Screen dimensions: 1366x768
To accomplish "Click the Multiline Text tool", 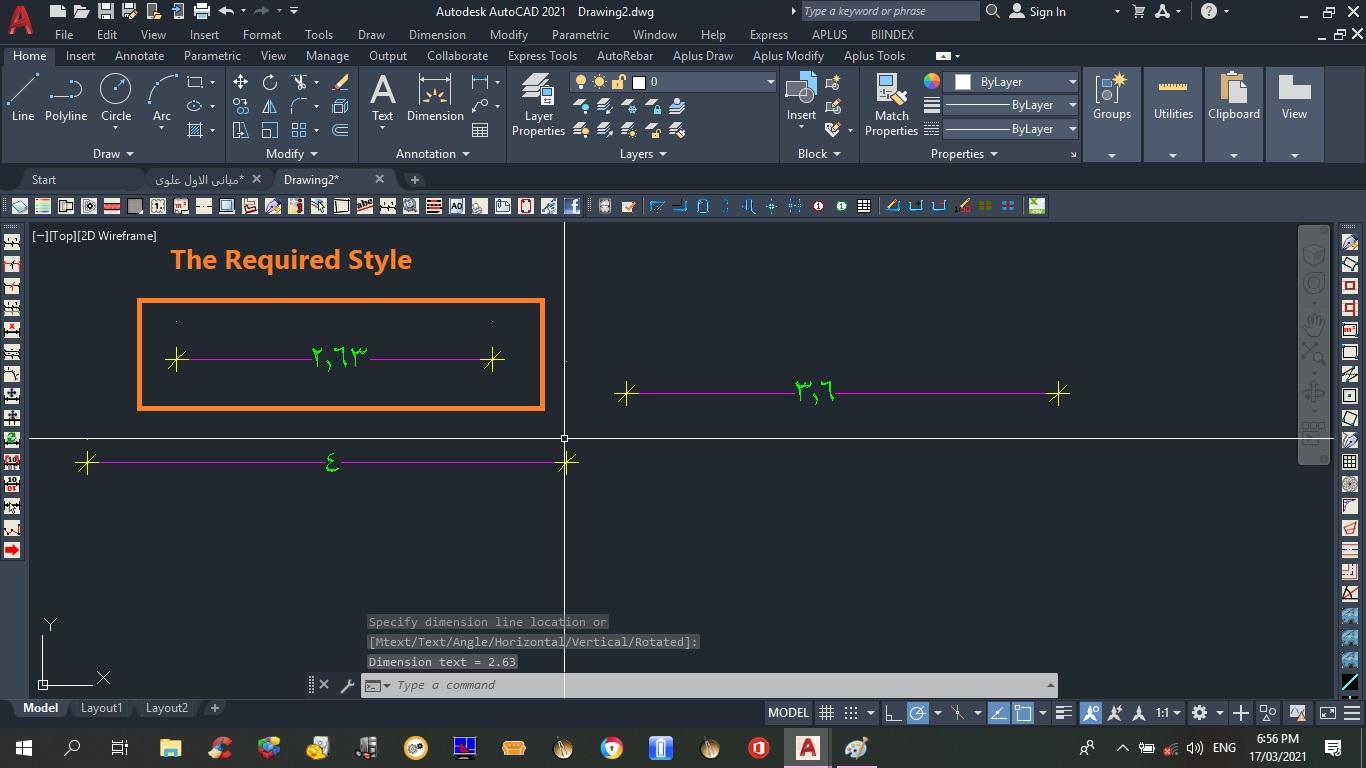I will 383,98.
